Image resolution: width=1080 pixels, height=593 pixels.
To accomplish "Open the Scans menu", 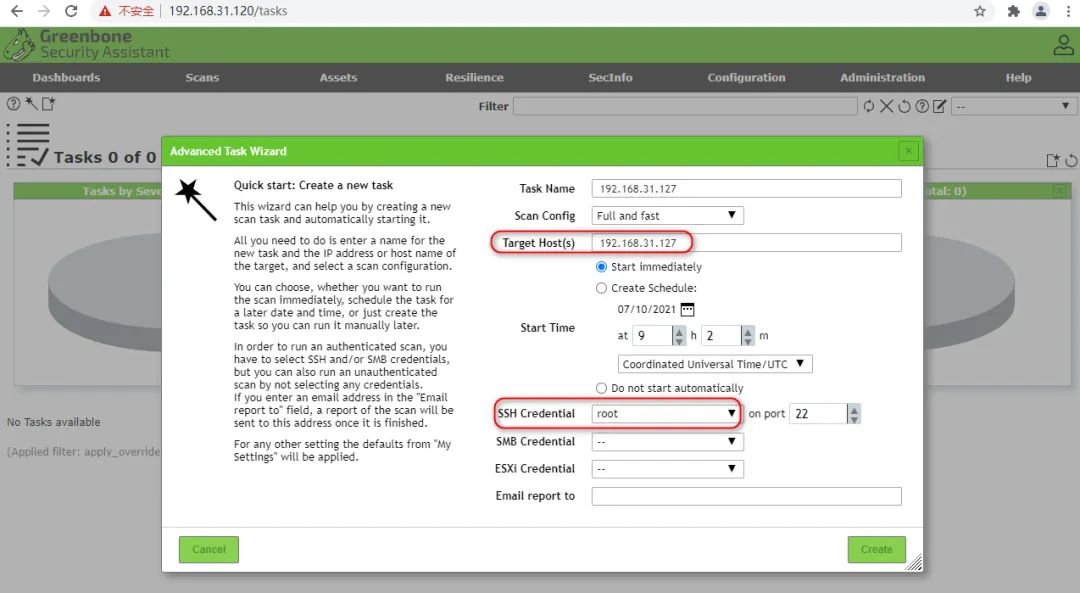I will click(202, 78).
